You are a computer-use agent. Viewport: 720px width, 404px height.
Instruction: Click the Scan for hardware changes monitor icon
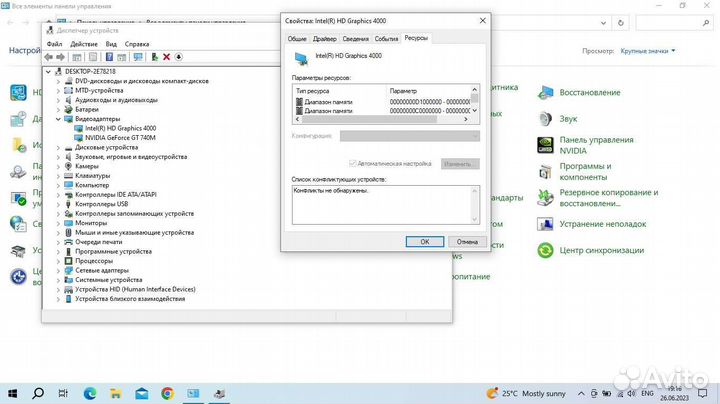138,57
